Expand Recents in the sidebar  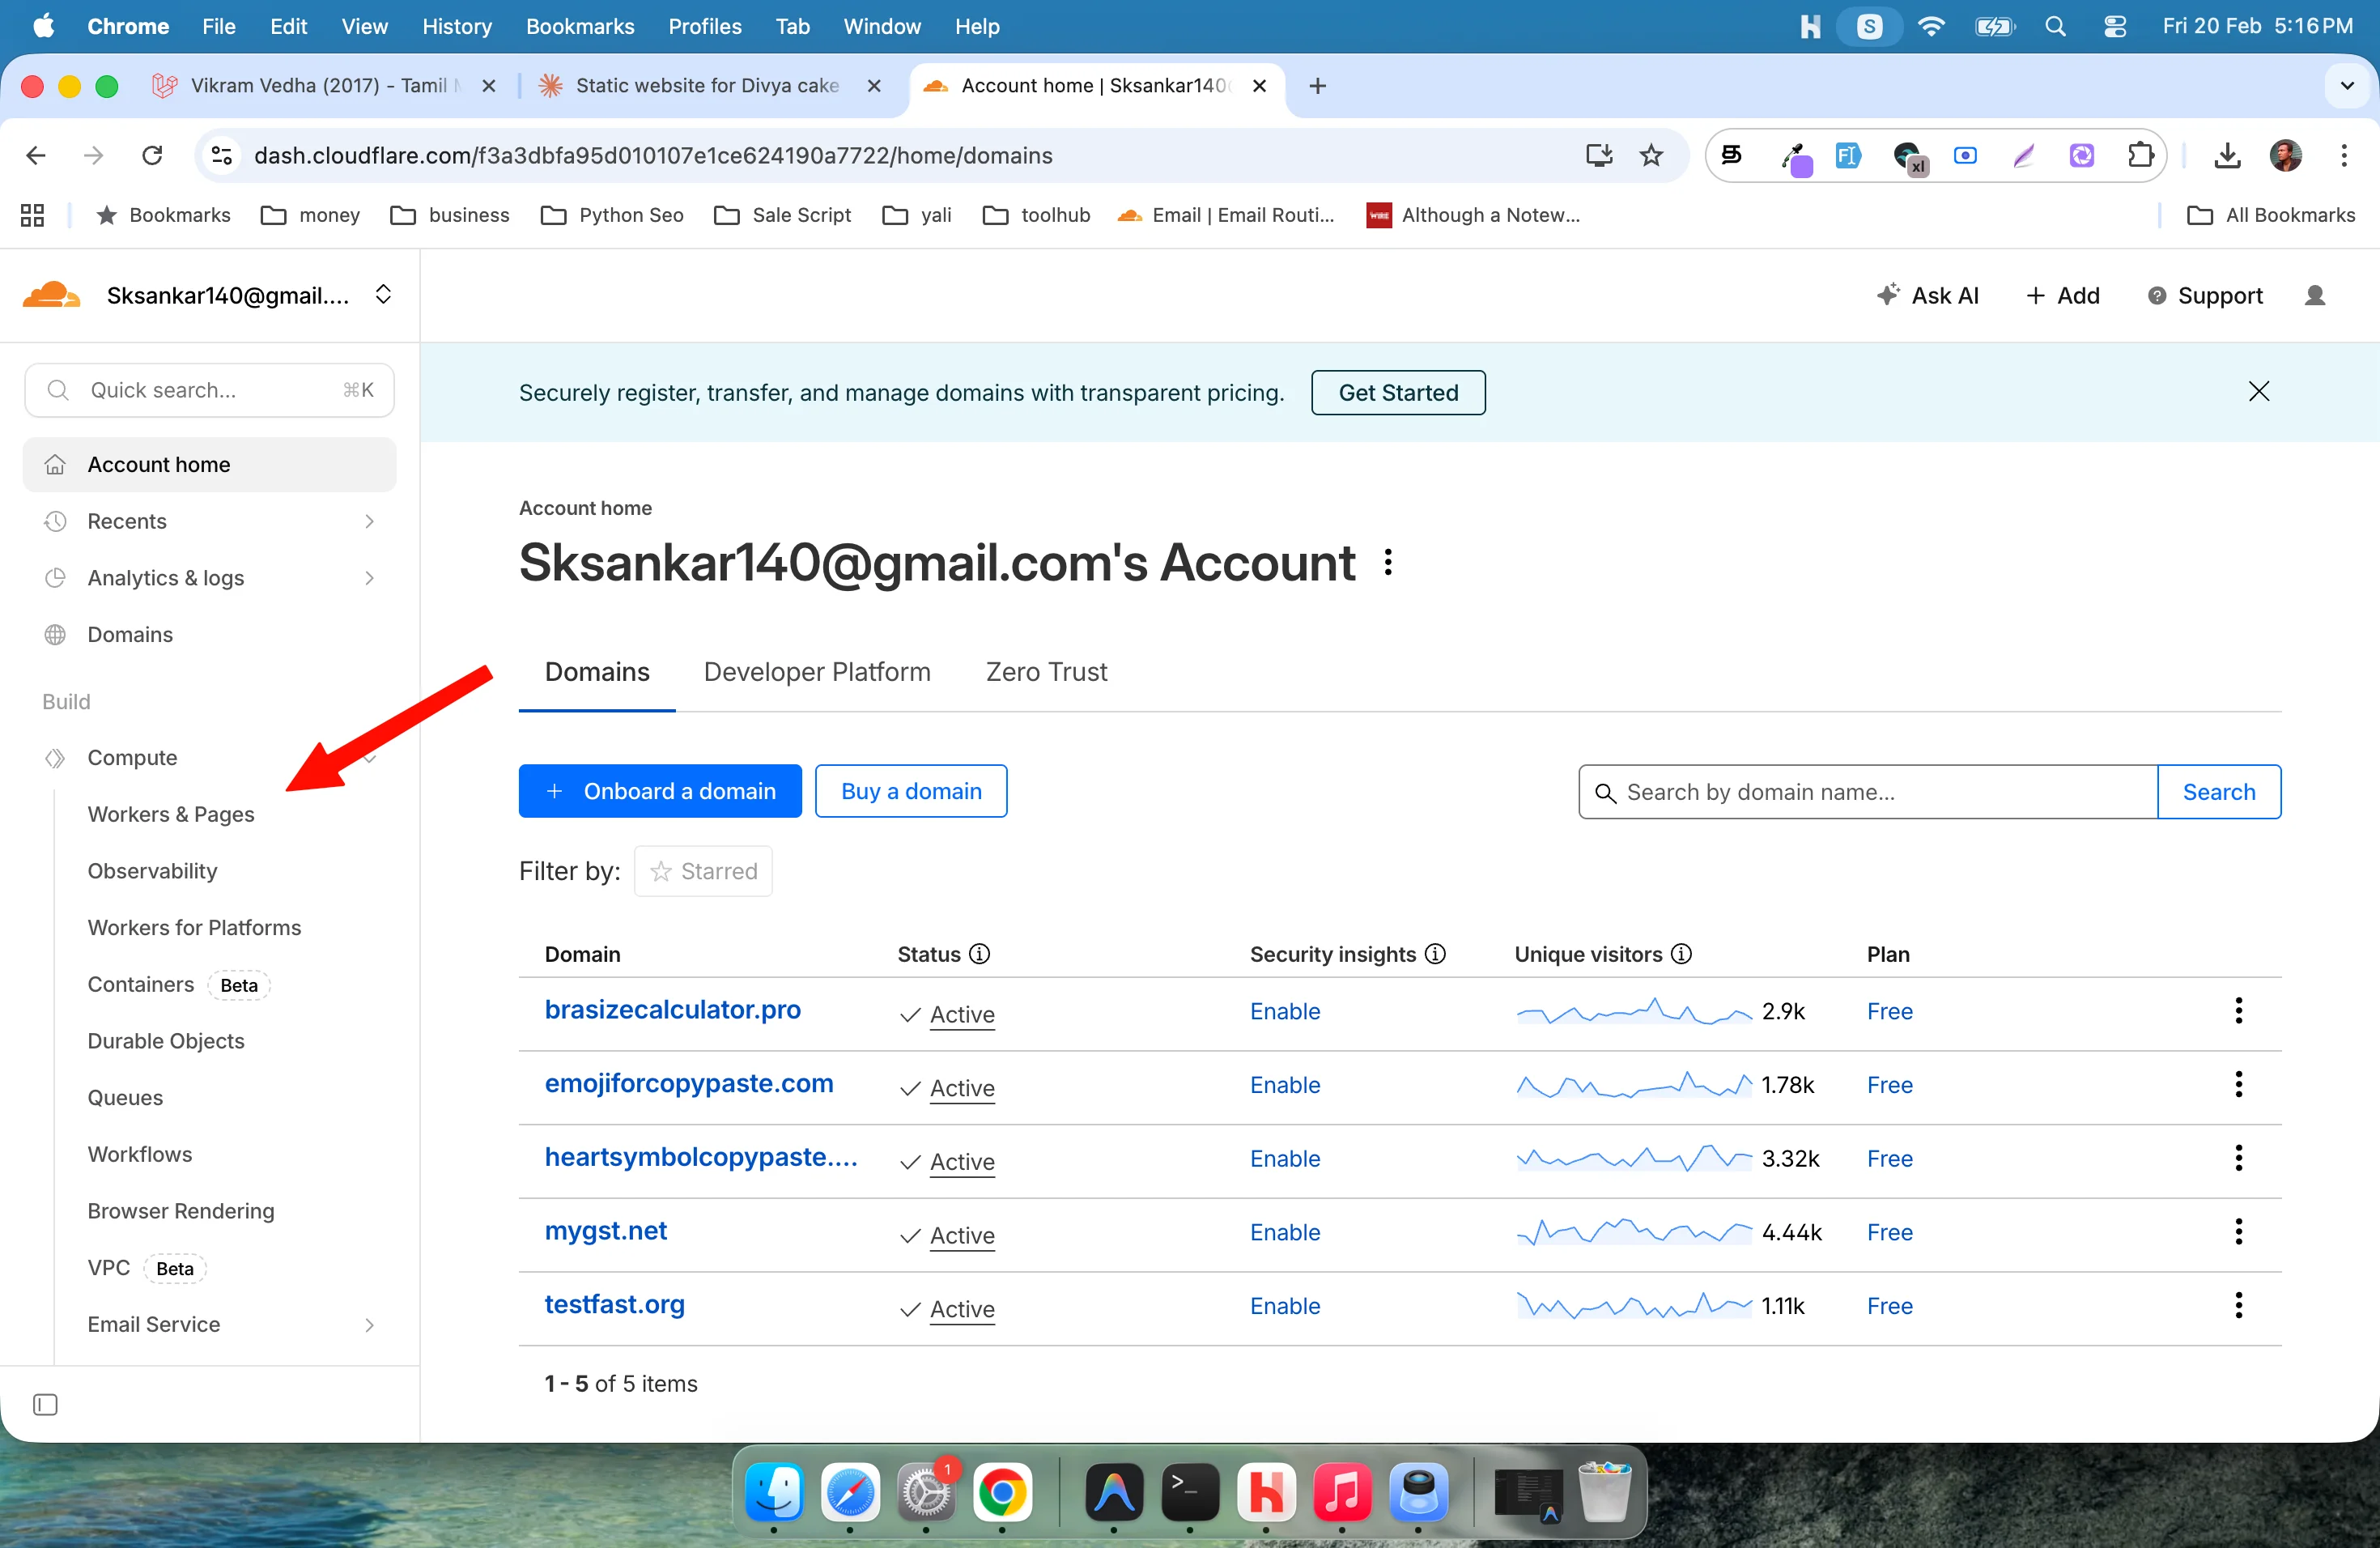370,521
